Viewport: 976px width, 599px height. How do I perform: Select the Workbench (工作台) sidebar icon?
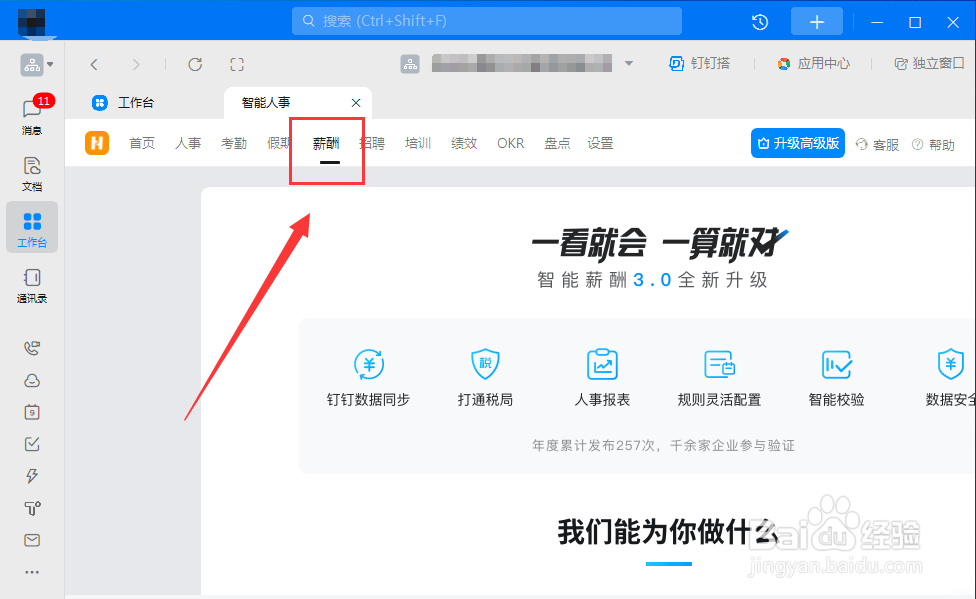point(32,227)
